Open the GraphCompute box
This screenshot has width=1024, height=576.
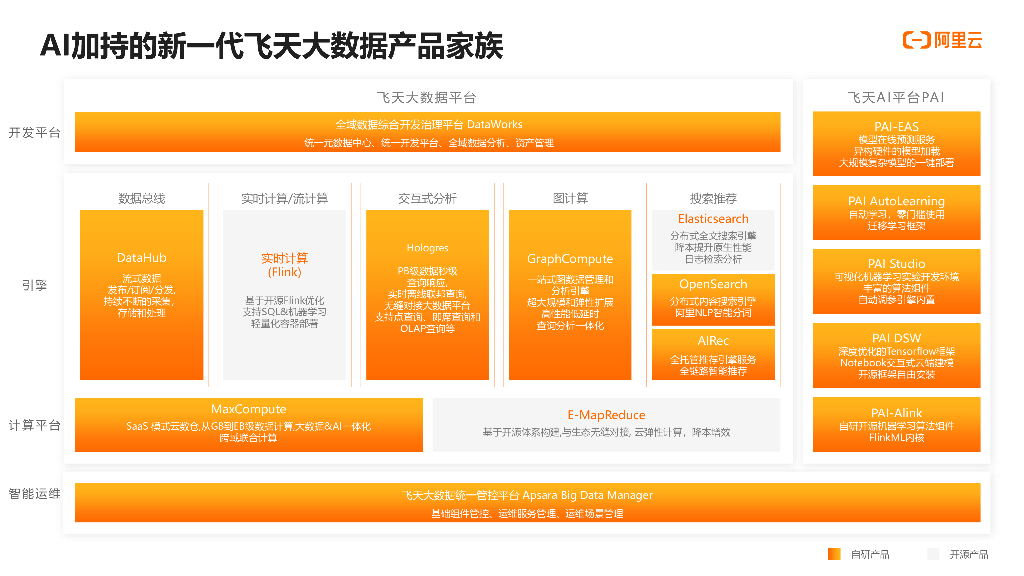click(x=570, y=295)
